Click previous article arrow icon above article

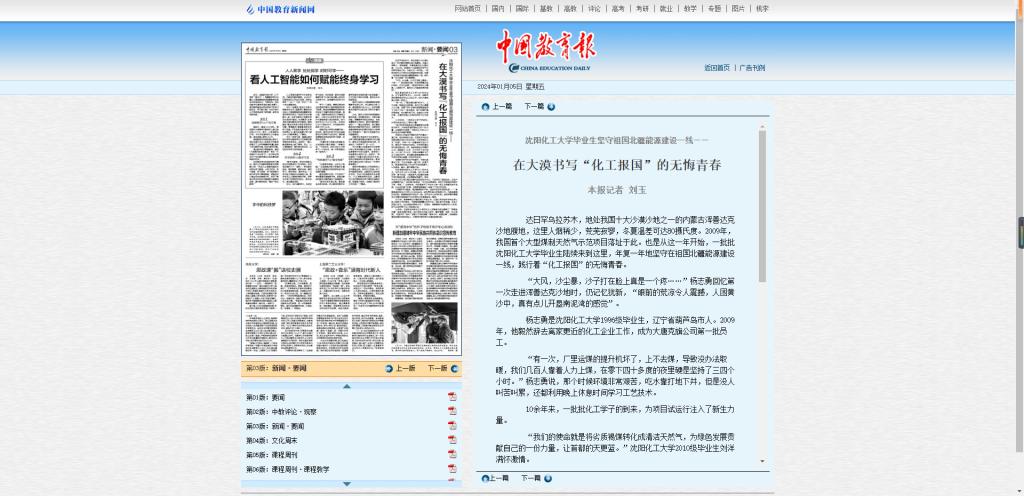point(486,106)
